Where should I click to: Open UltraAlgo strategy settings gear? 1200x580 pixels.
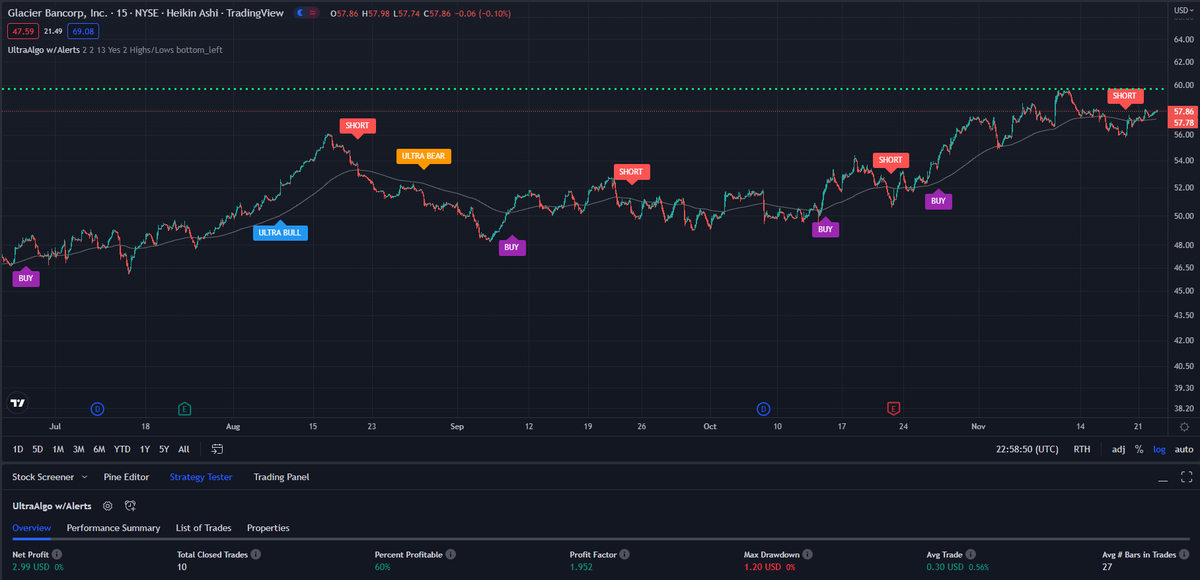click(x=107, y=506)
